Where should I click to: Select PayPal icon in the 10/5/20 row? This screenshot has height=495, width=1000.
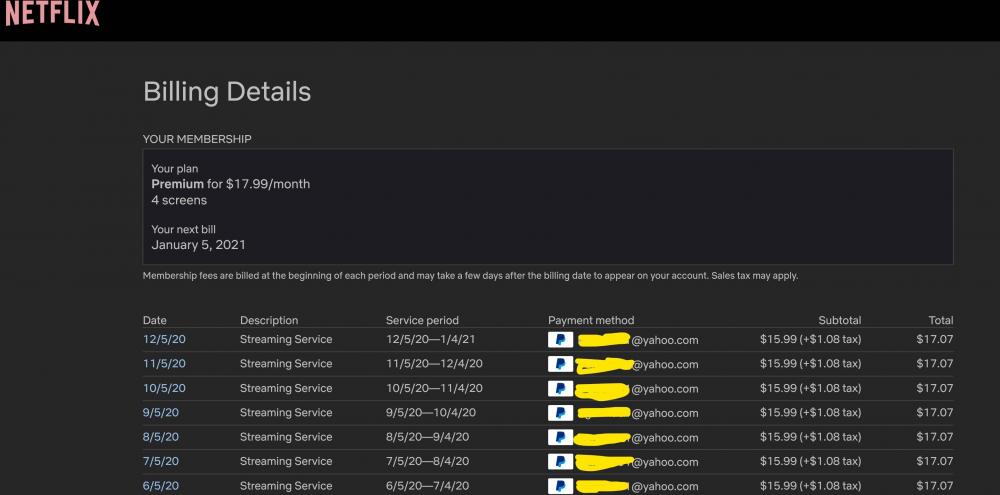pos(560,388)
